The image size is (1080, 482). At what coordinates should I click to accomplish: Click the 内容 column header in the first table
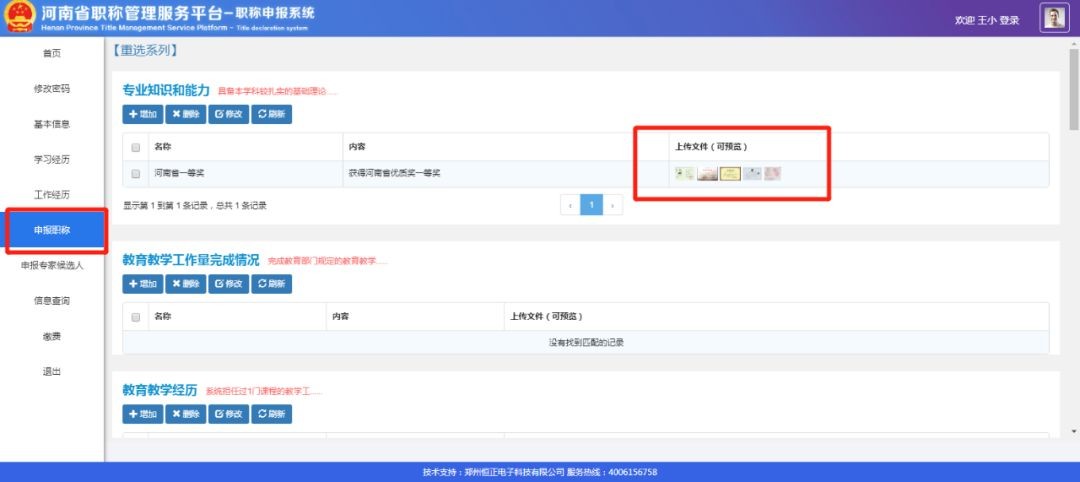click(x=357, y=147)
